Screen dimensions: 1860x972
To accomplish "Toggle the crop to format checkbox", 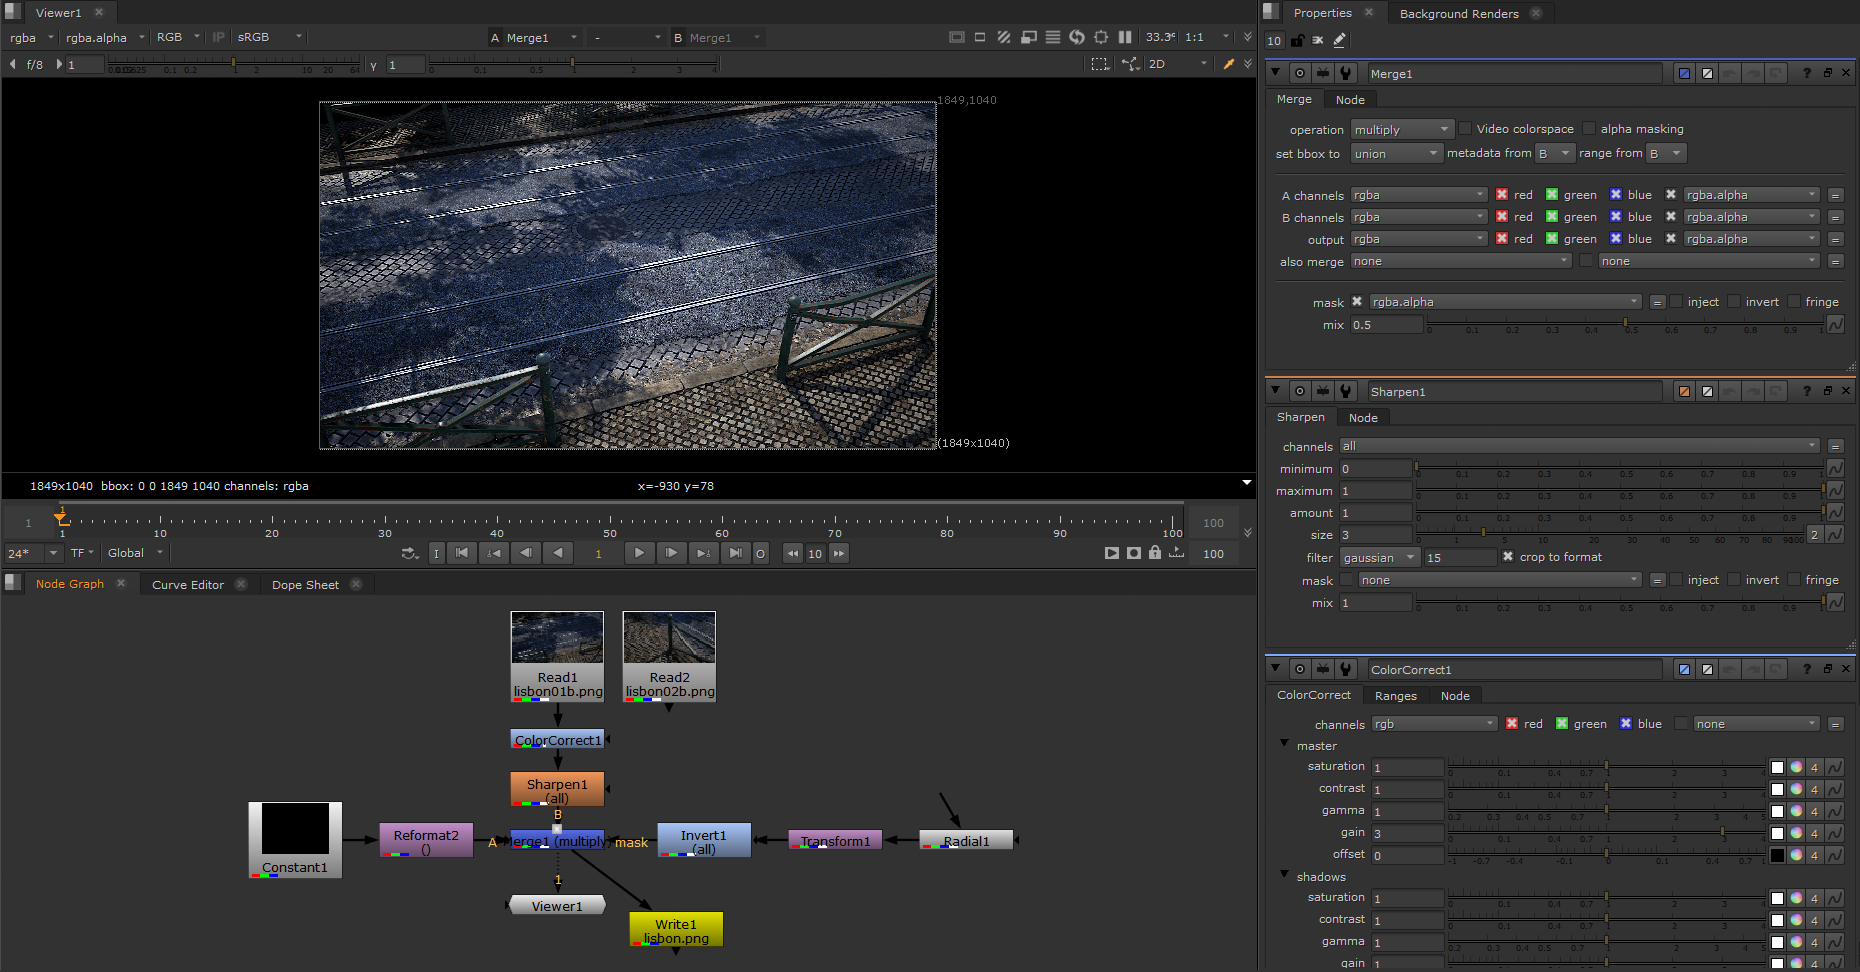I will [1508, 557].
